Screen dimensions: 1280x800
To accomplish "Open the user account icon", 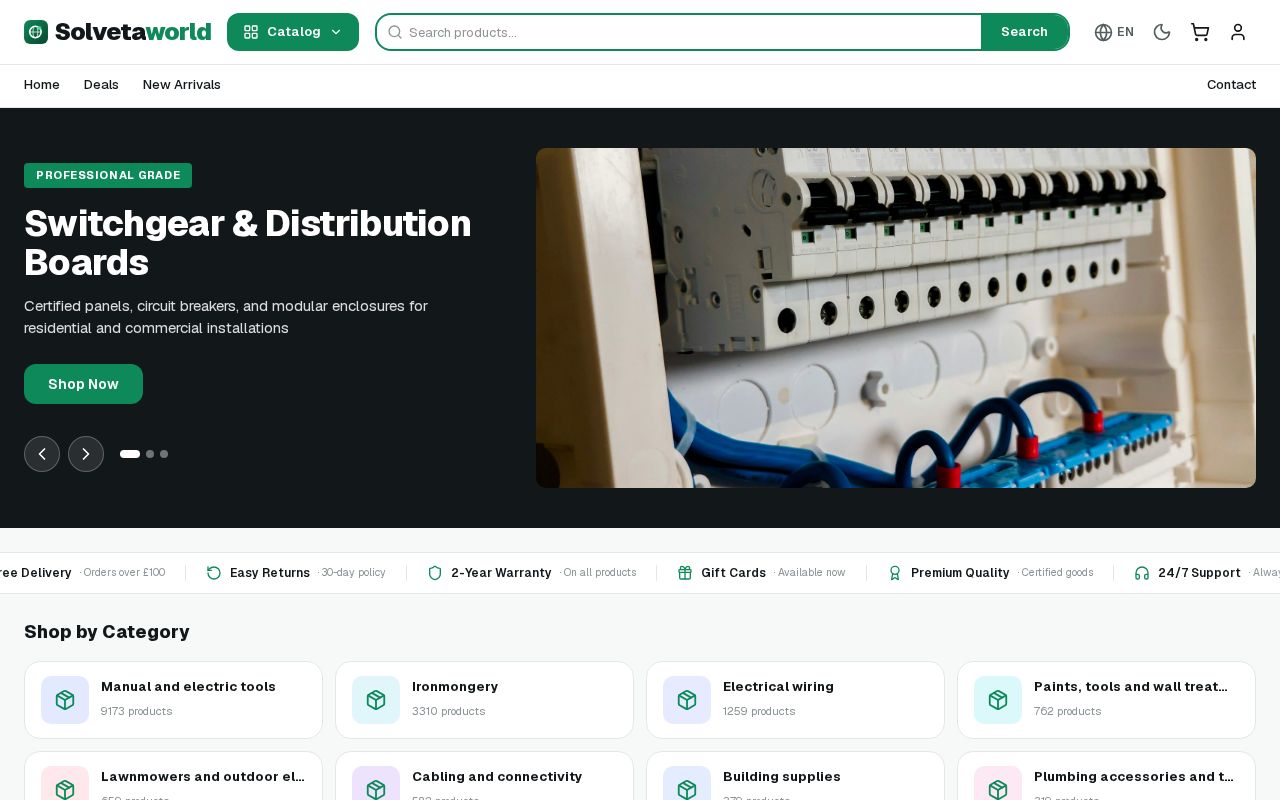I will point(1238,32).
